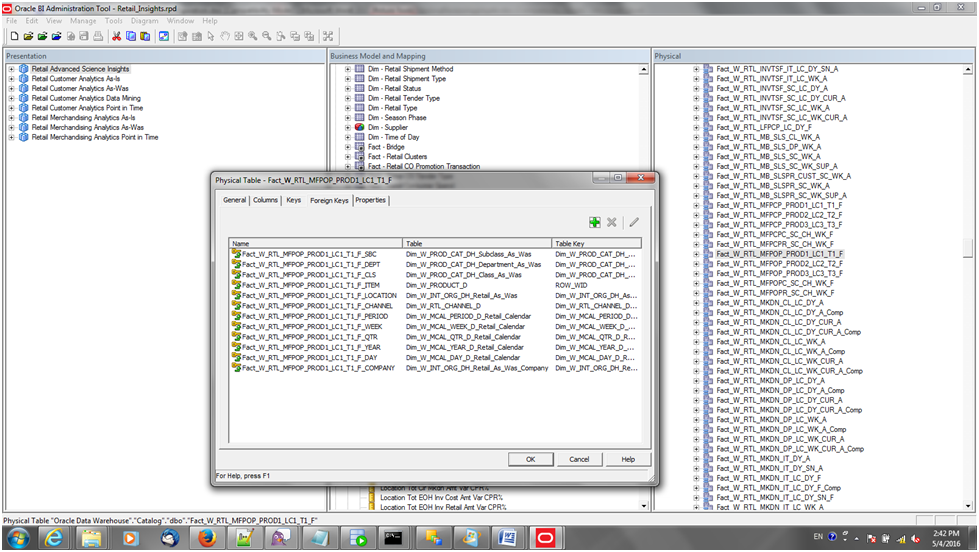Click ROW_WID table key cell

tap(571, 285)
